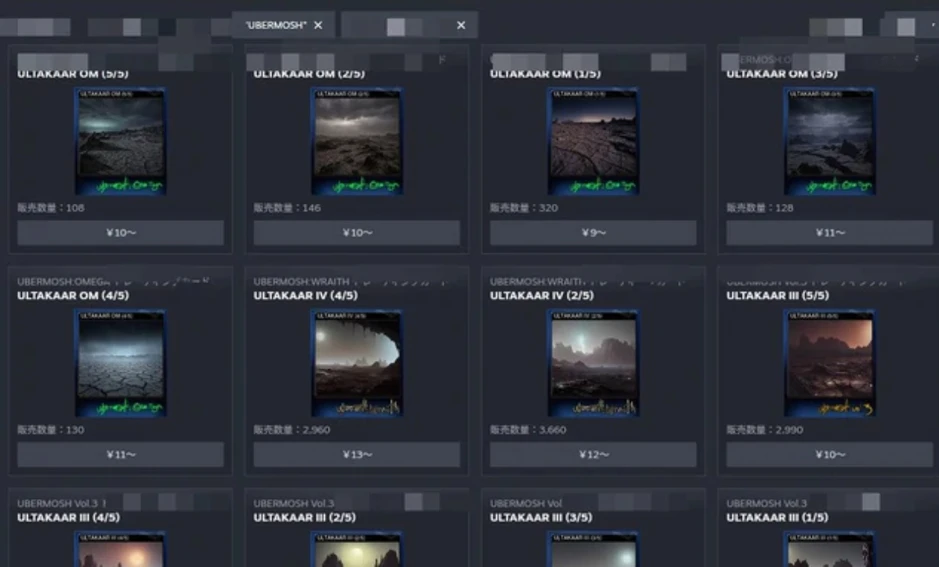Open the ULTAKAAR OM (5/5) card thumbnail
The height and width of the screenshot is (567, 939).
120,141
